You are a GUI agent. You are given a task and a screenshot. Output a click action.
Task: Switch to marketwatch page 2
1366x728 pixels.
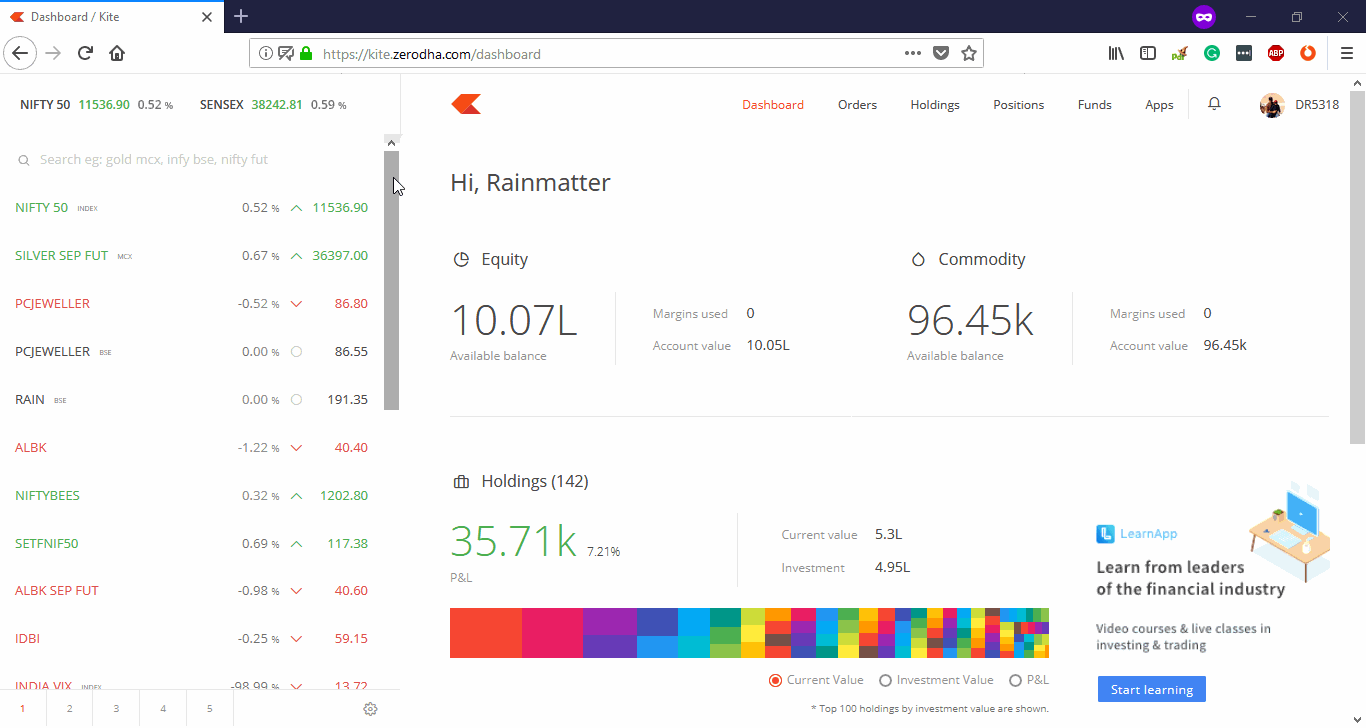pyautogui.click(x=69, y=708)
